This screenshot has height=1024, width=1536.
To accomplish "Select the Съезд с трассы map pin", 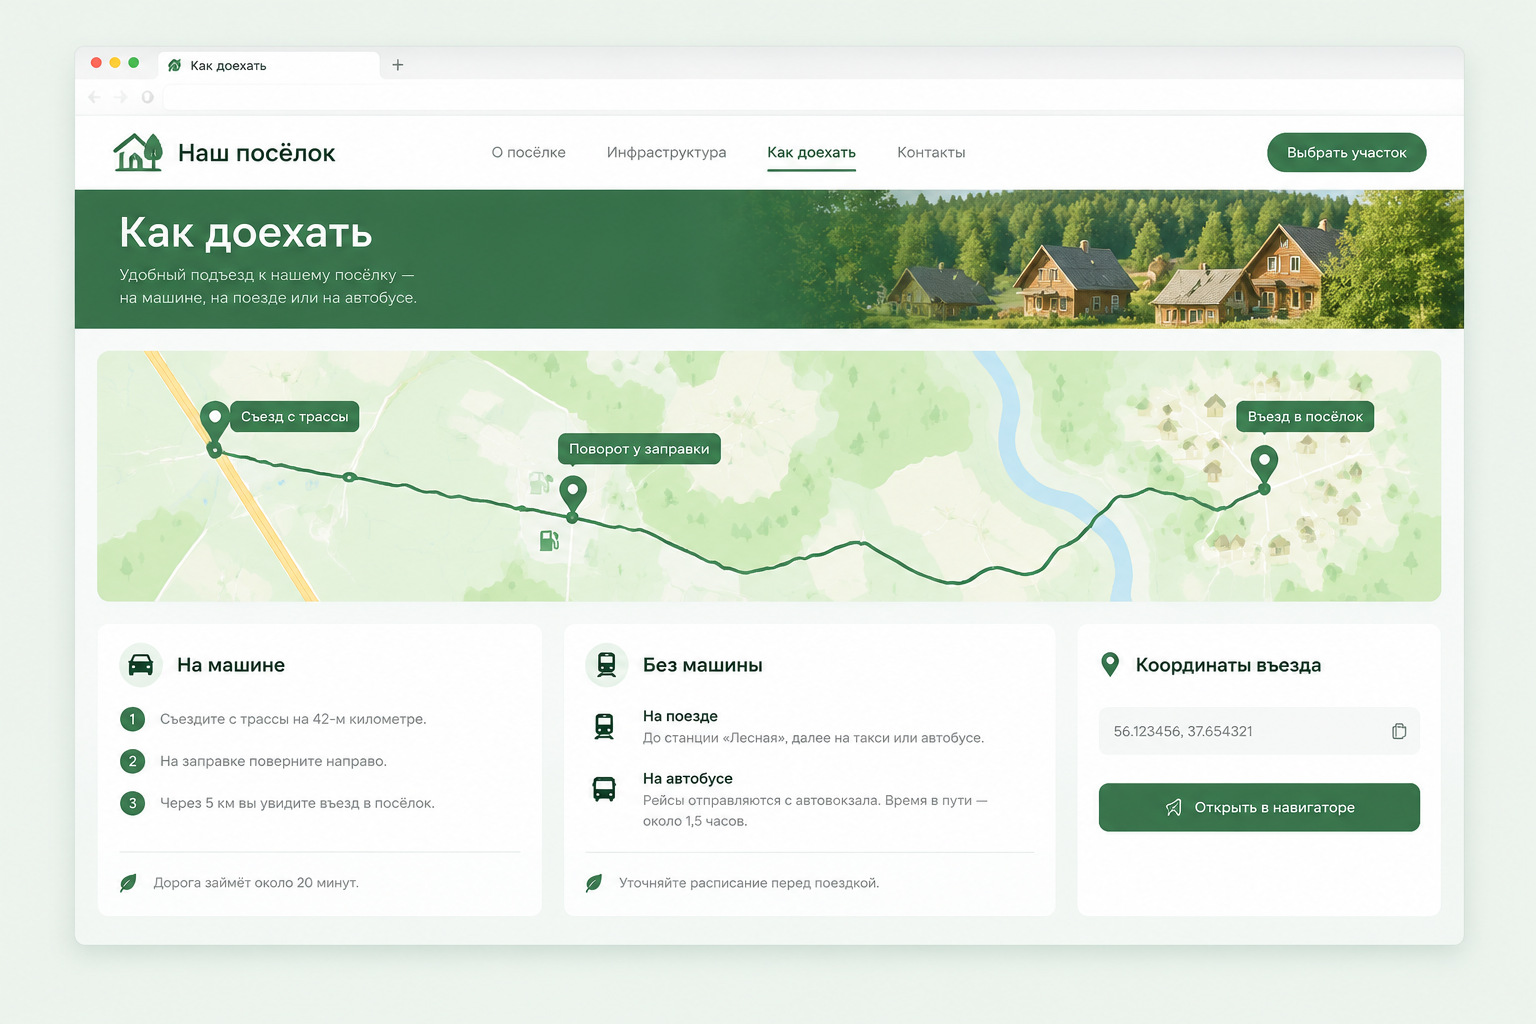I will [214, 423].
